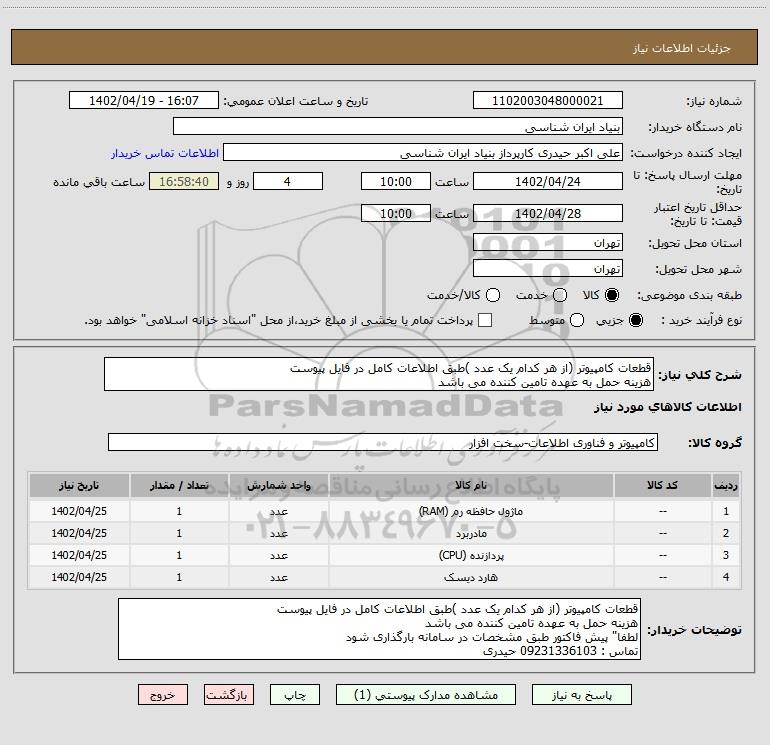This screenshot has width=770, height=745.
Task: Select the پردازنده (CPU) item cell
Action: coord(471,555)
